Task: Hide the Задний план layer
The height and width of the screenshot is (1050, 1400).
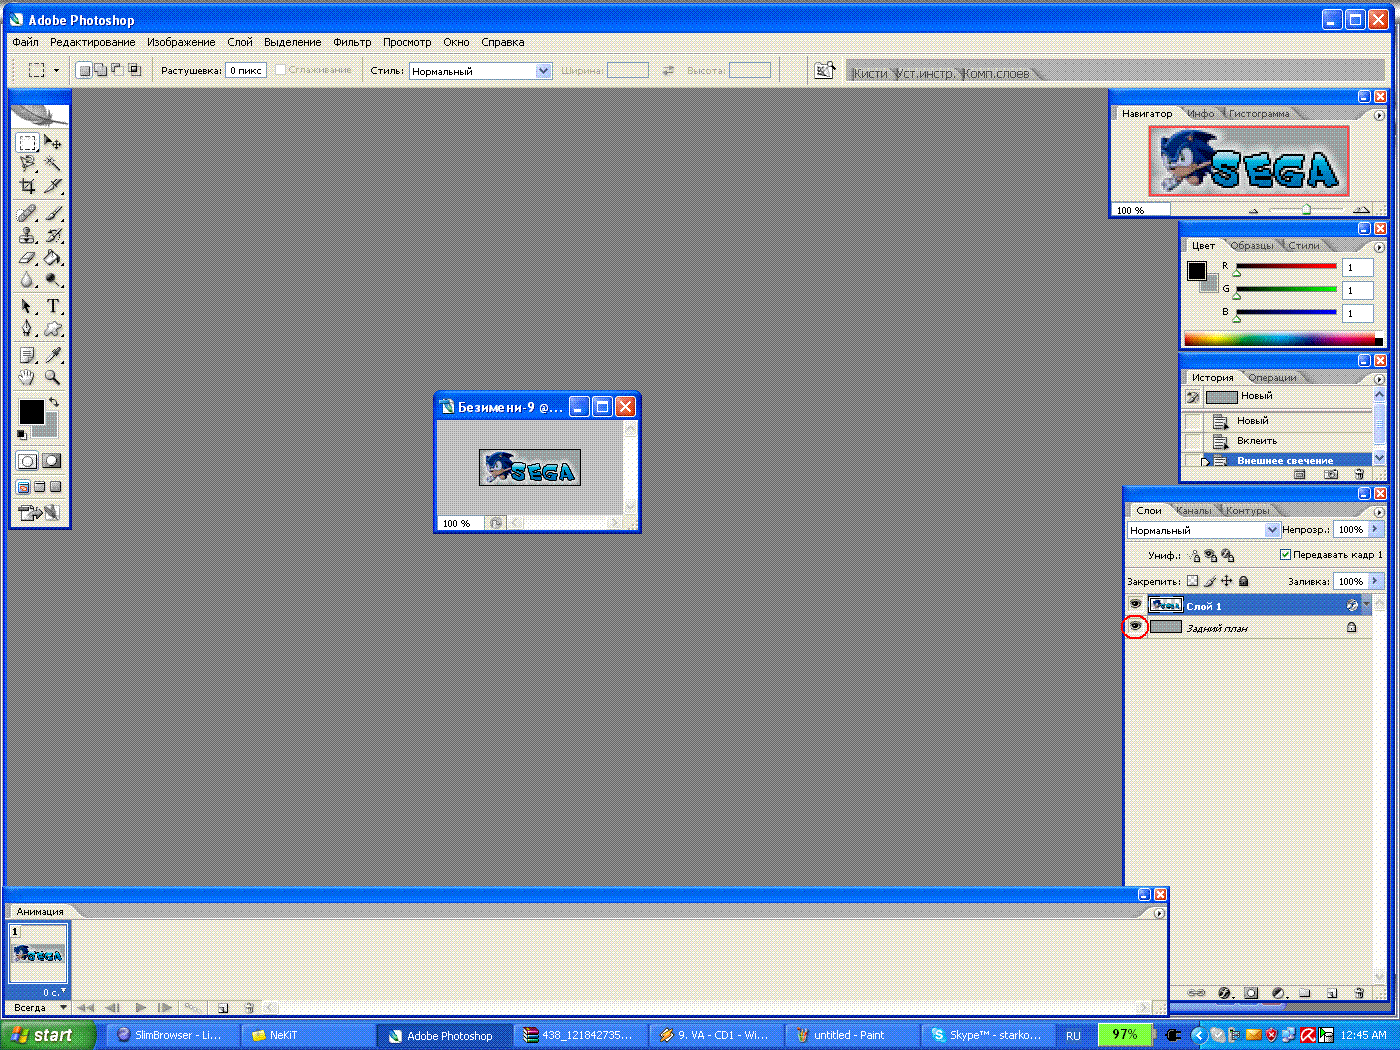Action: pos(1135,627)
